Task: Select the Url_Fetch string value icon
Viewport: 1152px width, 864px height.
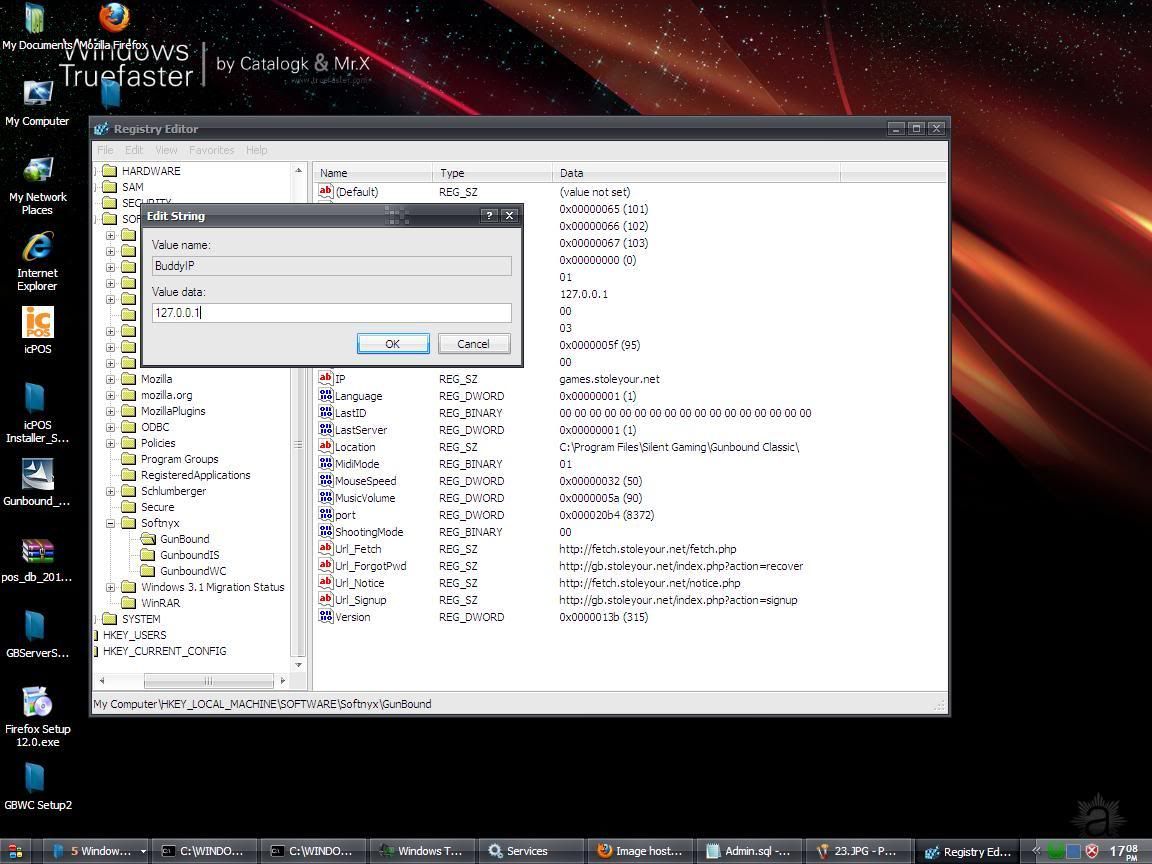Action: pos(325,549)
